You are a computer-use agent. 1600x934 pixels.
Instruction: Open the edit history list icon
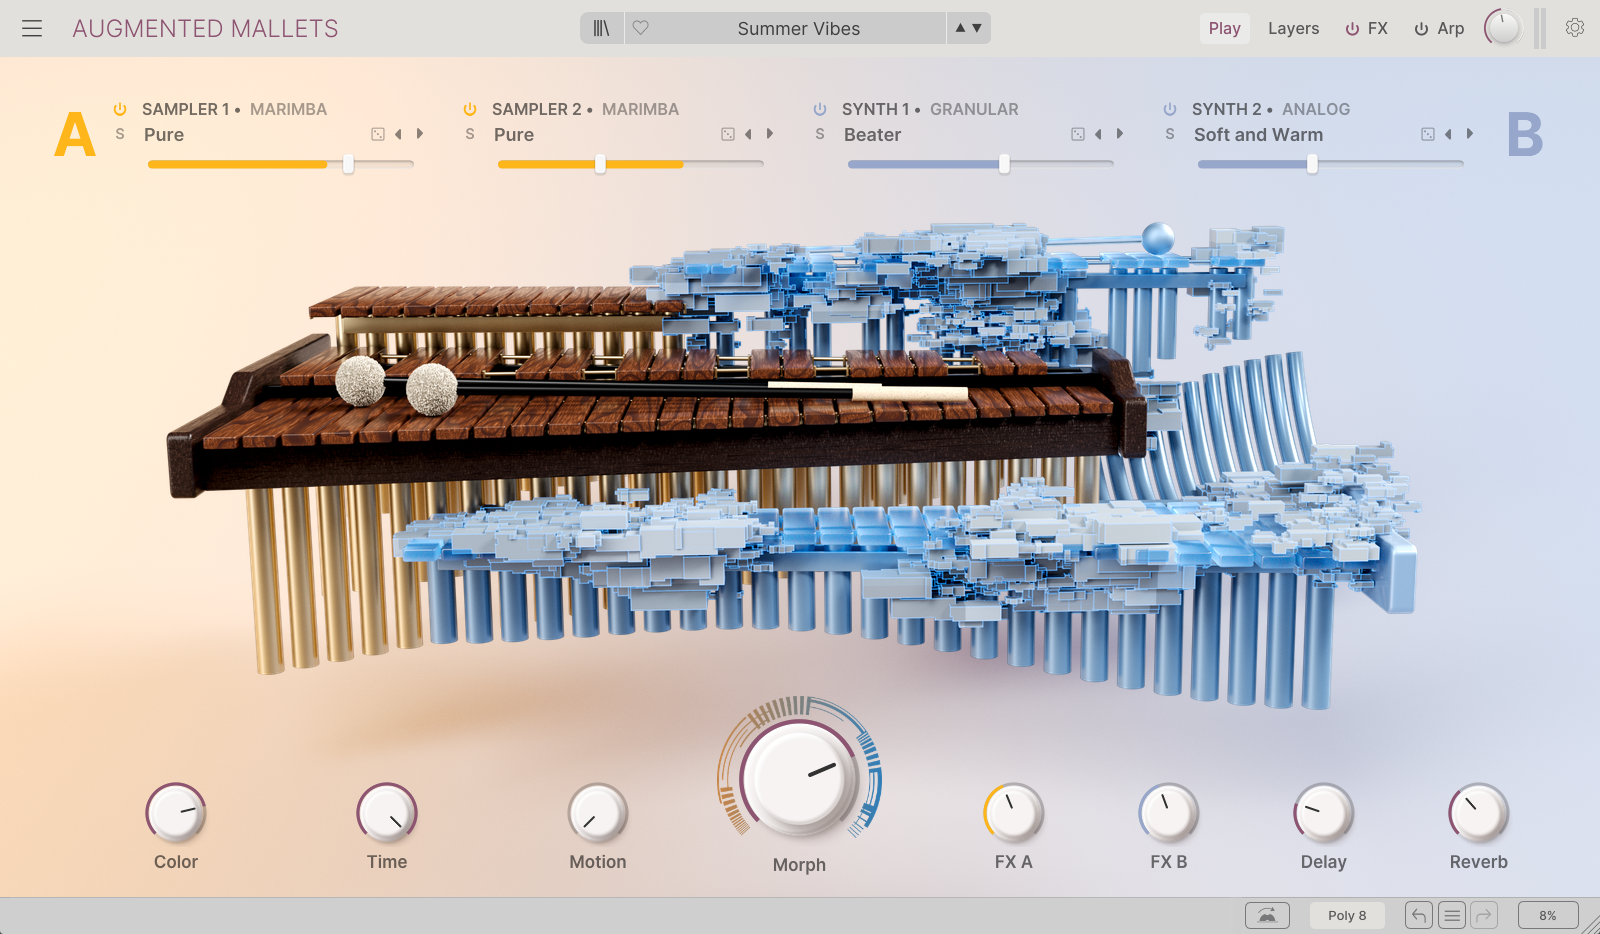(1452, 915)
